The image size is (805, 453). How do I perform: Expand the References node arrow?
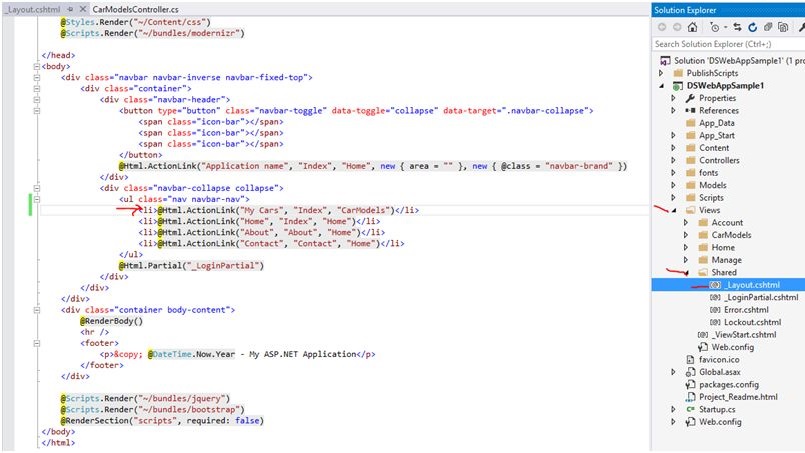click(674, 110)
